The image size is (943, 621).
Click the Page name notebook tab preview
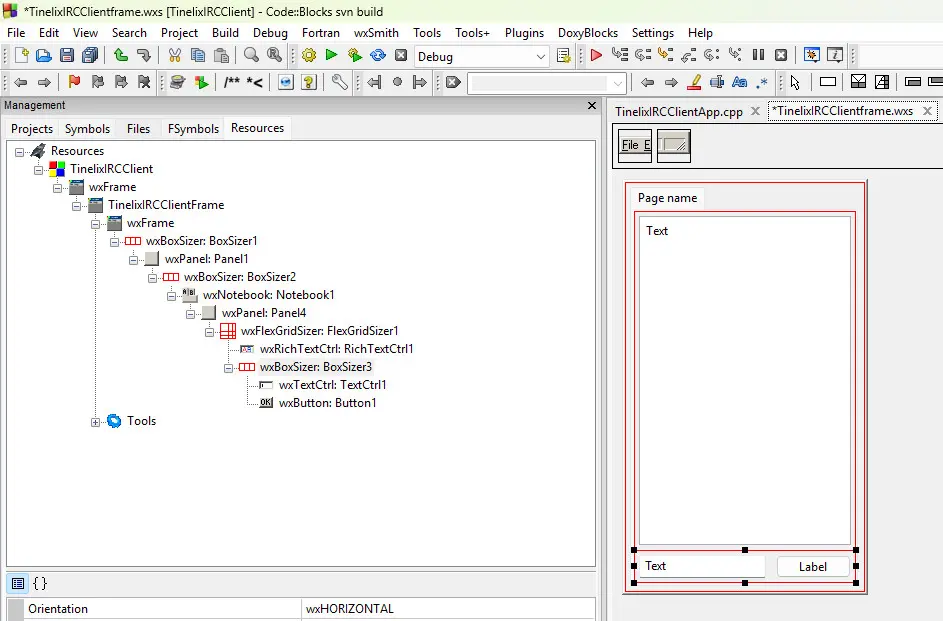(x=667, y=198)
